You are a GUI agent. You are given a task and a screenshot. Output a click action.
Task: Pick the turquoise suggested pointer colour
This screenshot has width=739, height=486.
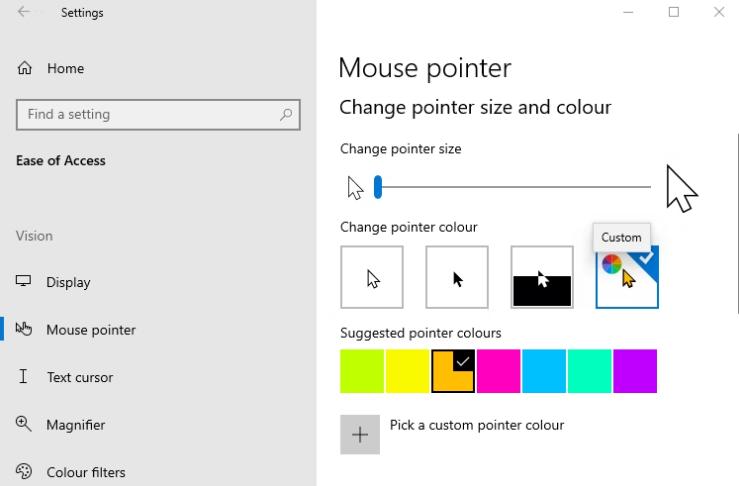(590, 371)
